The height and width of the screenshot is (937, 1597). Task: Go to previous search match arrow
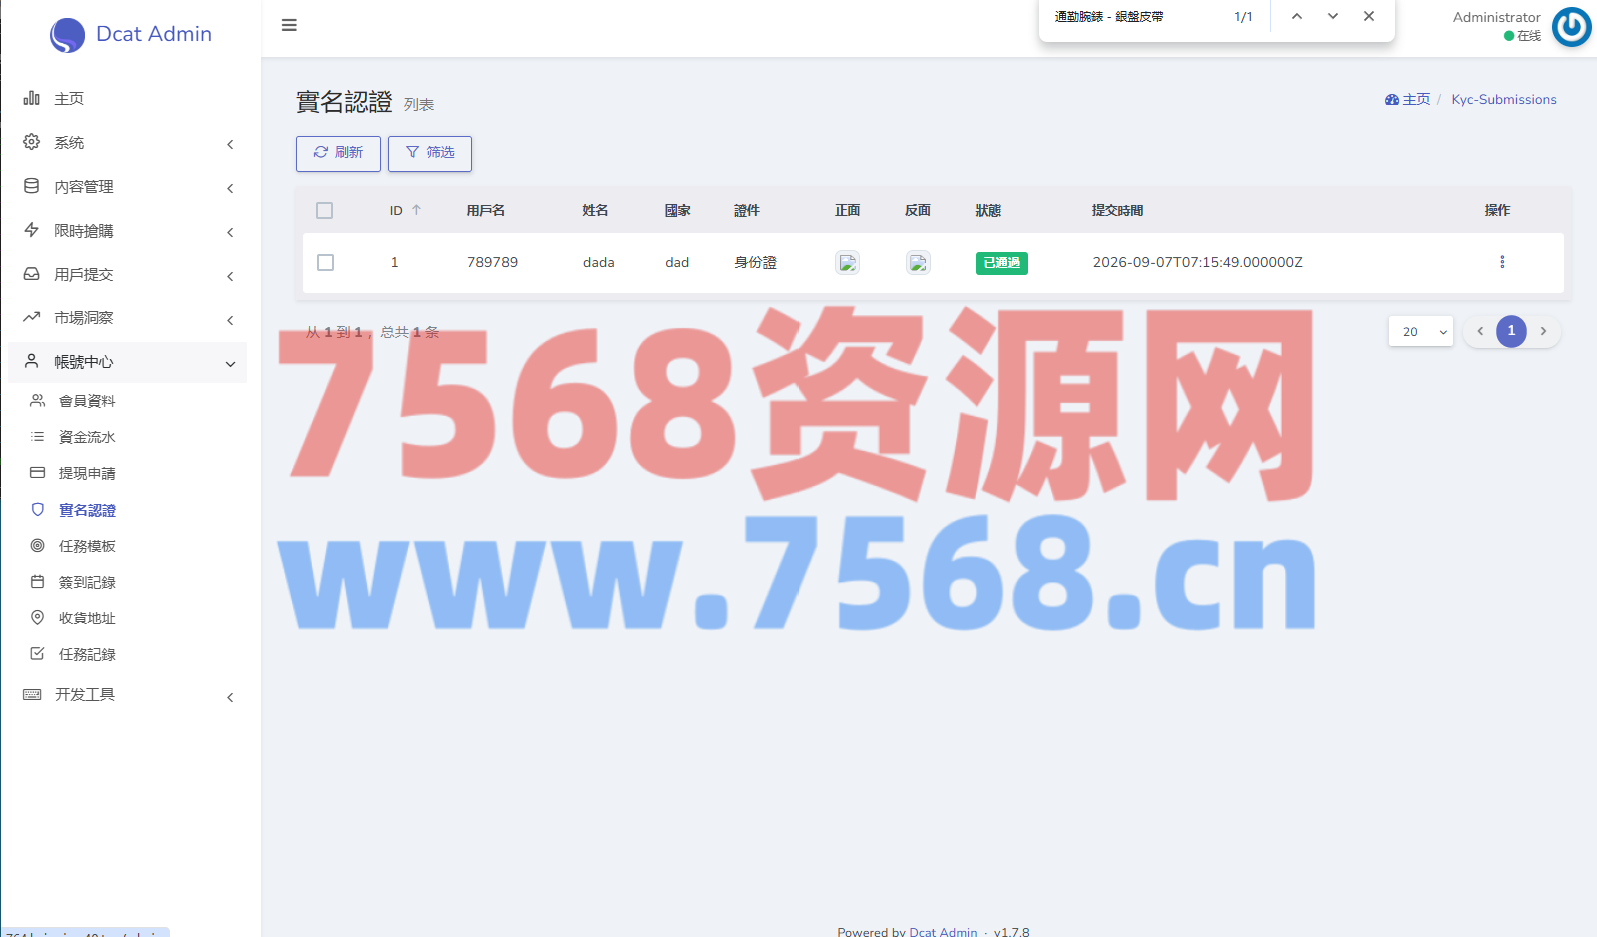1296,16
